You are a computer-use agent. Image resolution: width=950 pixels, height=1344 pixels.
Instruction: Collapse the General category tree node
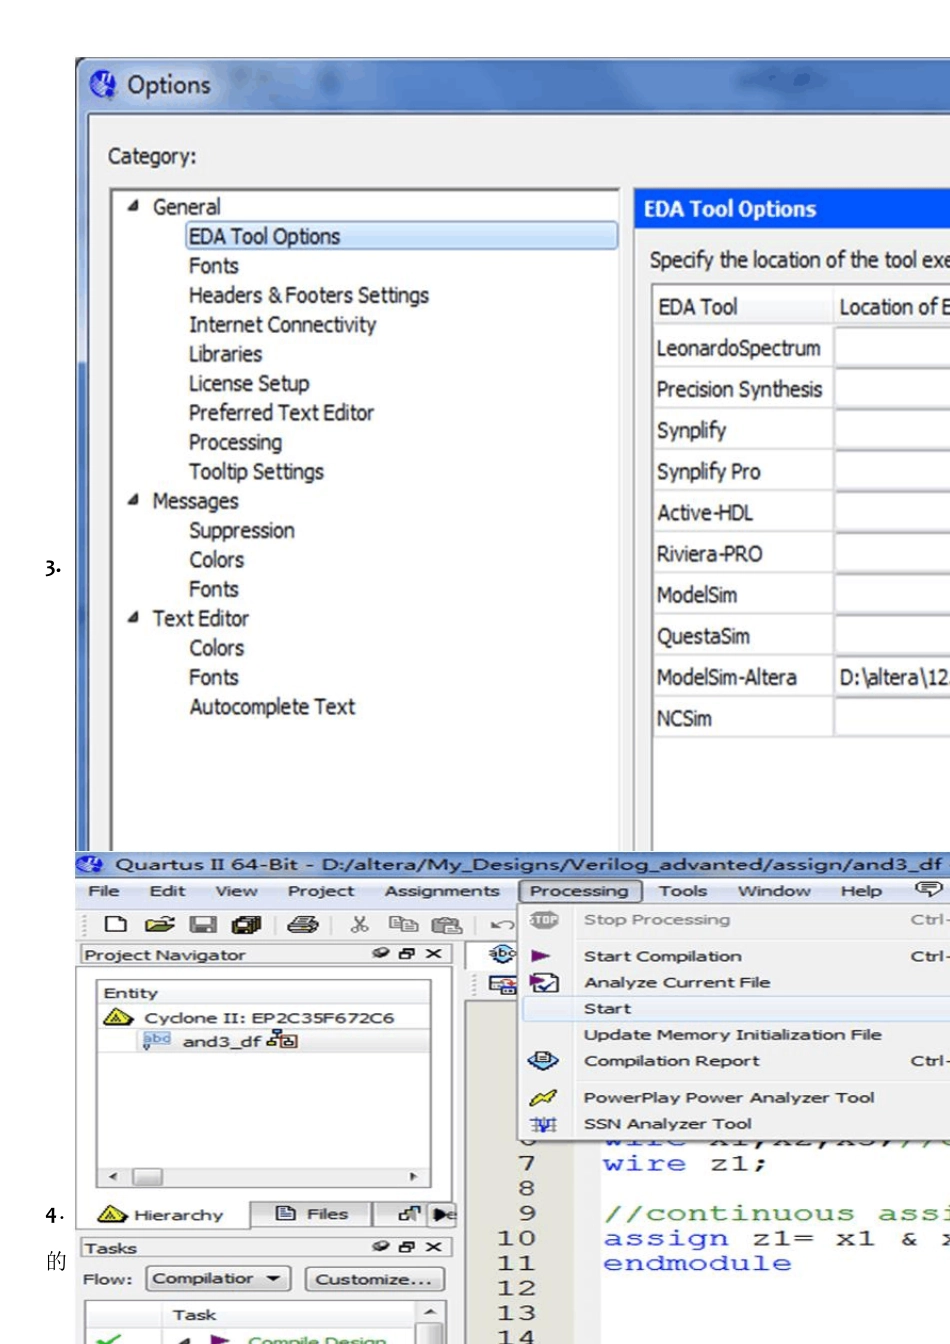tap(133, 206)
